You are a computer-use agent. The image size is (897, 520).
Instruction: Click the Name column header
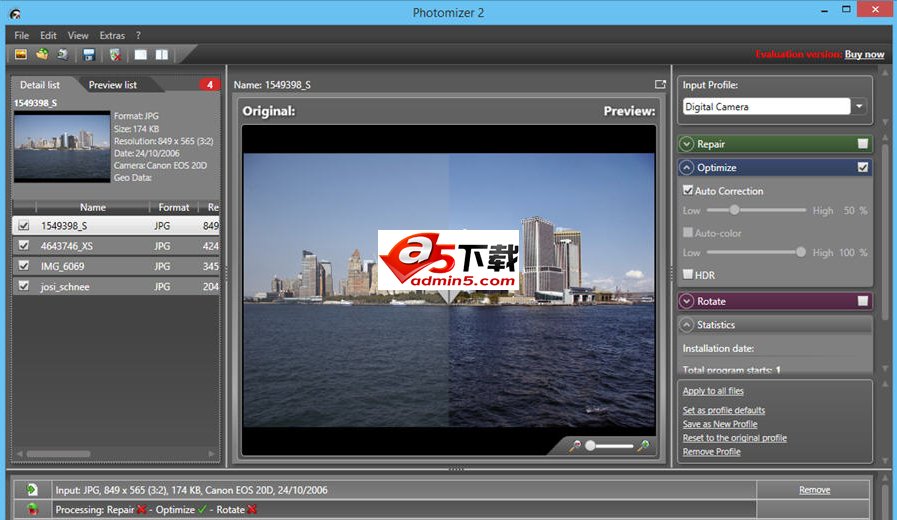click(93, 207)
